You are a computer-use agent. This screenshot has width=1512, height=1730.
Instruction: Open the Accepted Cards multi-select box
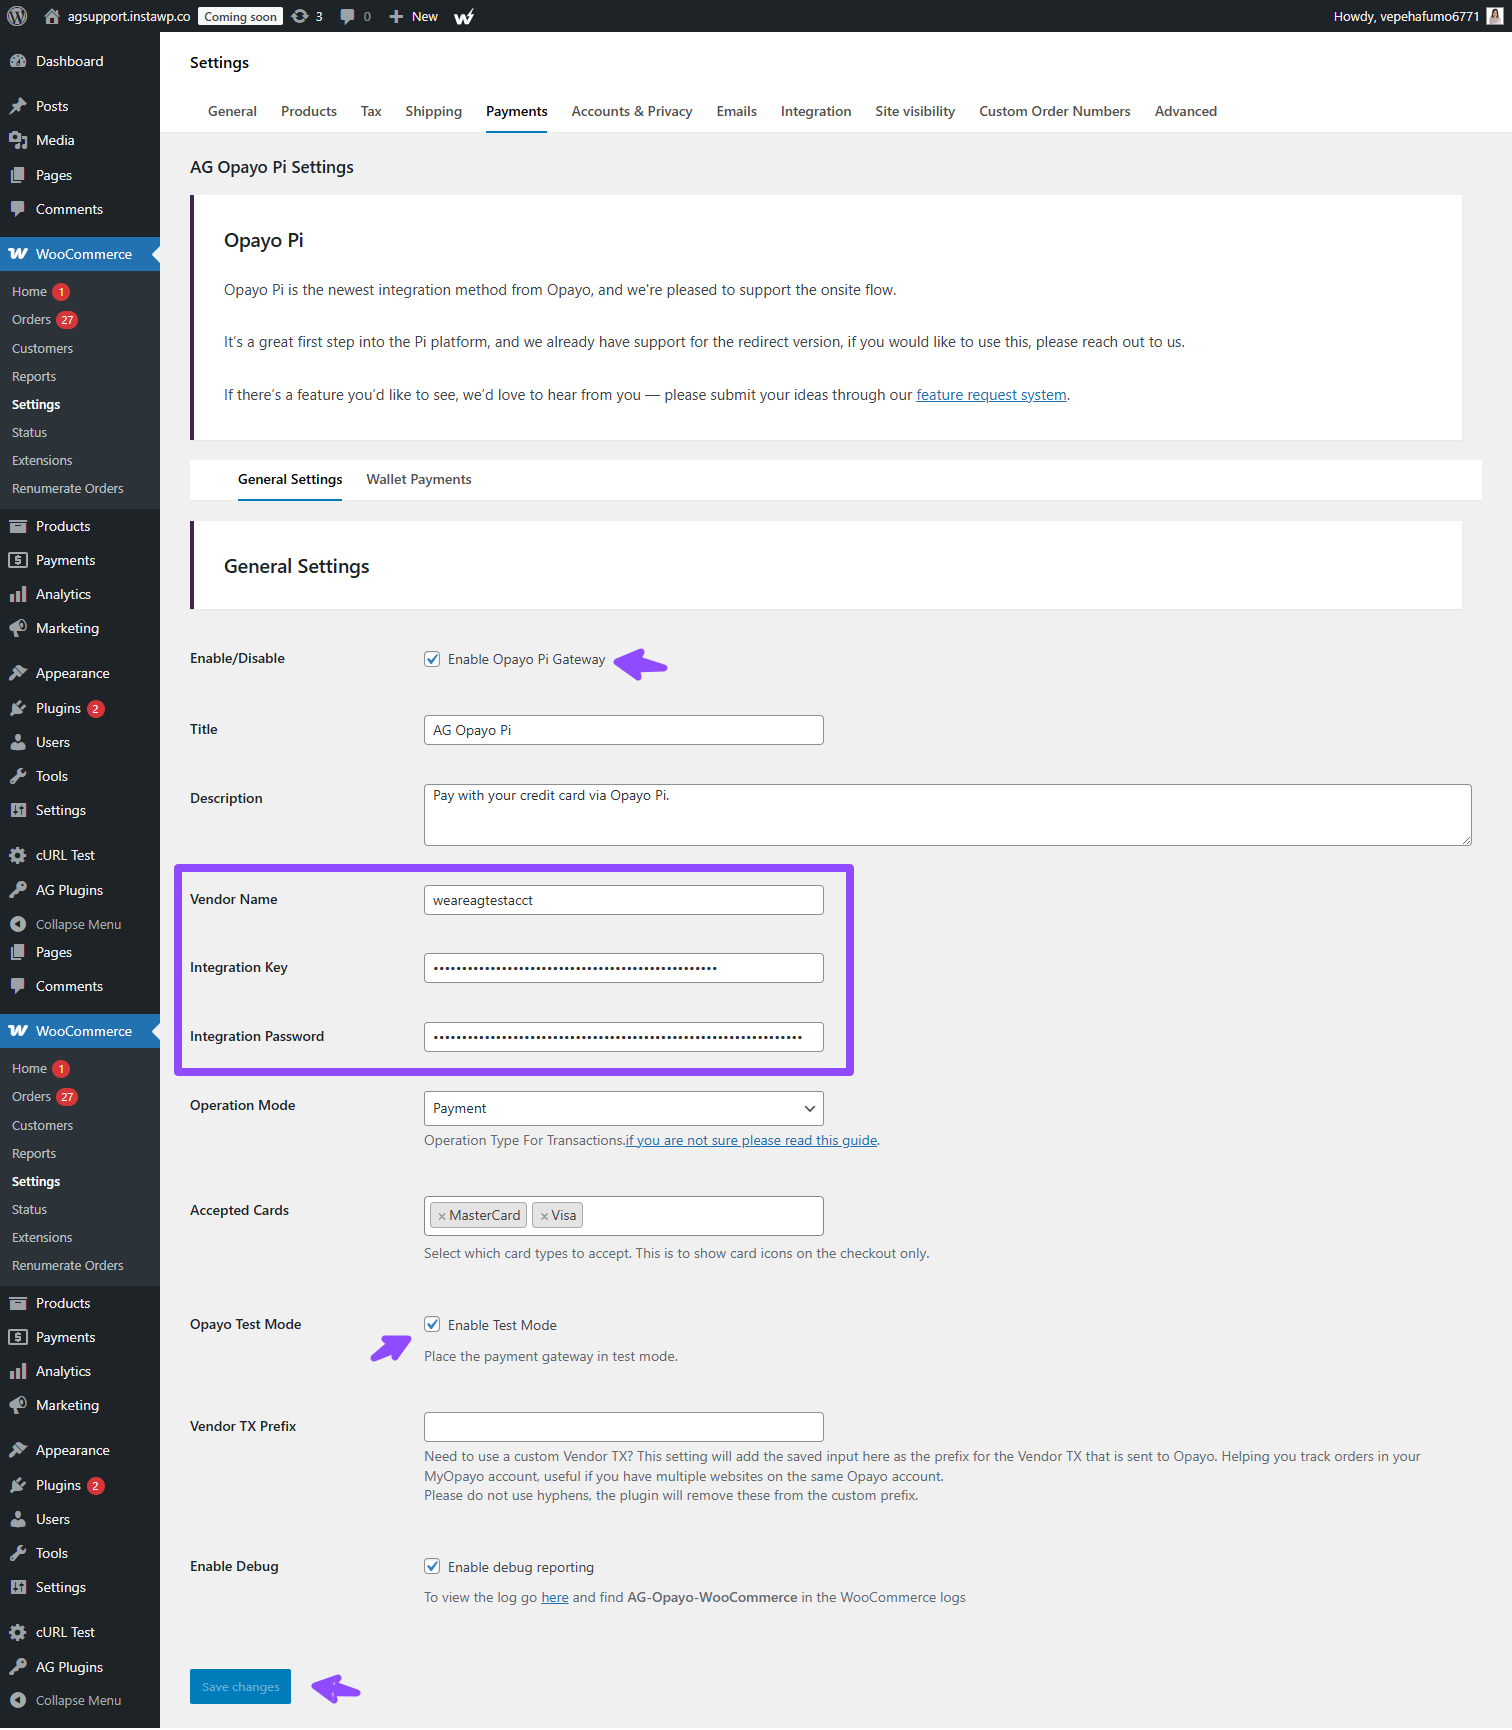(624, 1216)
